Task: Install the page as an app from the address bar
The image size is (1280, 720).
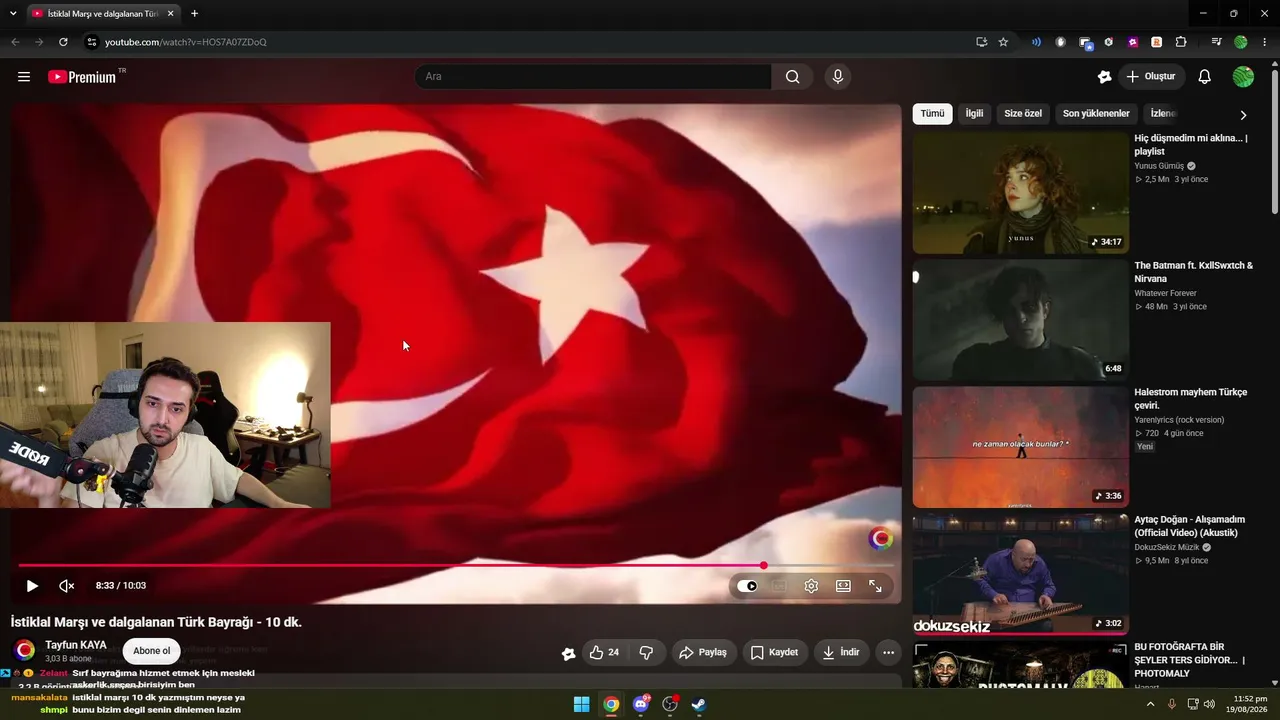Action: click(981, 42)
